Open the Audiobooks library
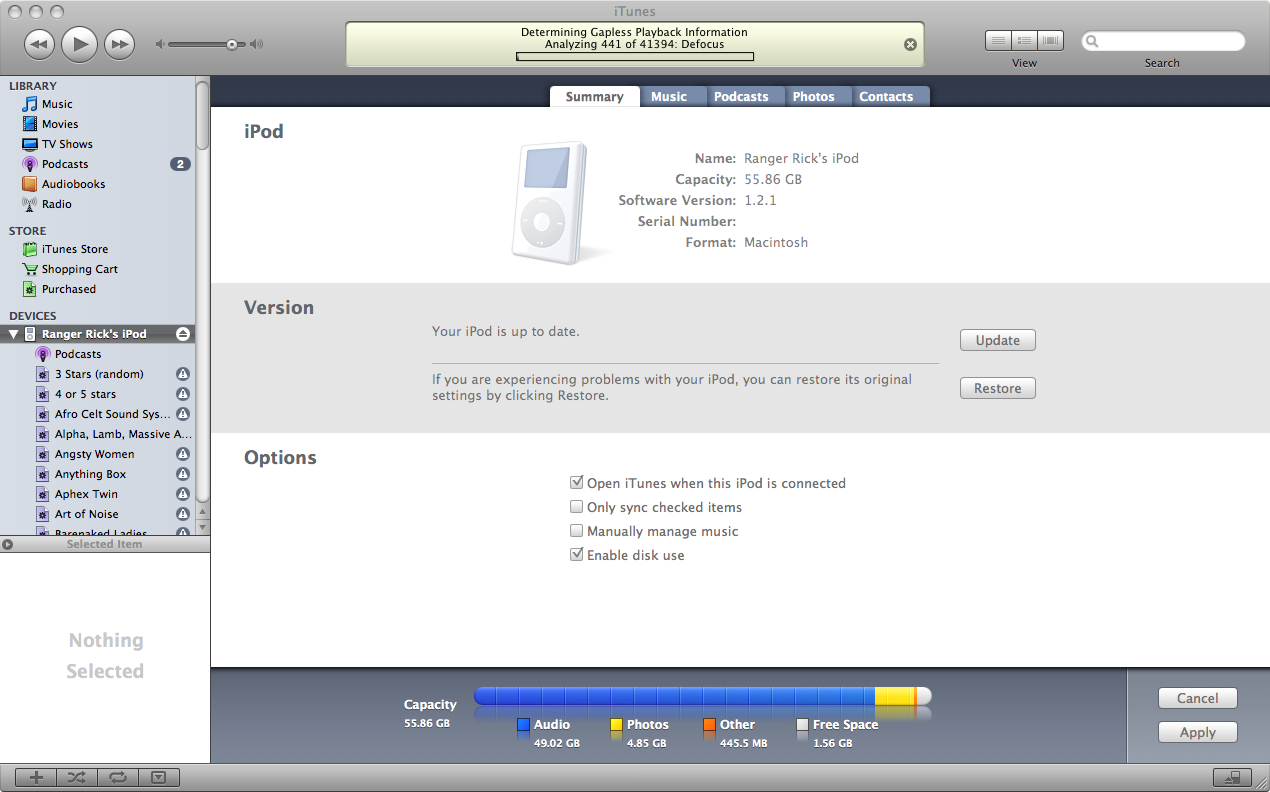The image size is (1270, 792). pos(73,184)
